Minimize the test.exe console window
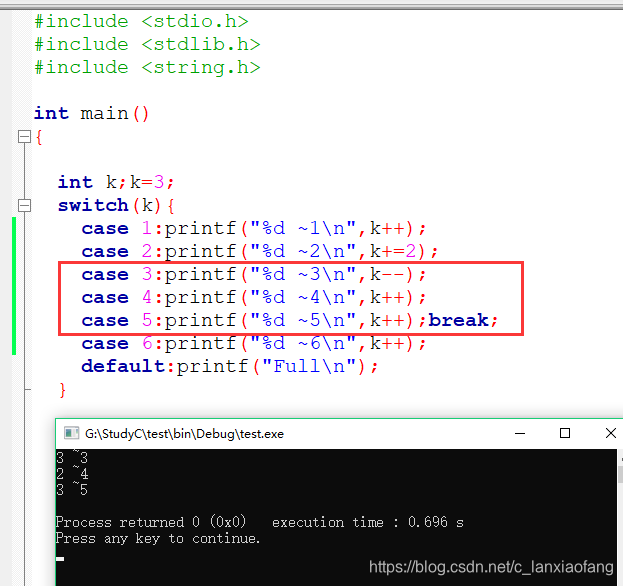 [x=520, y=433]
